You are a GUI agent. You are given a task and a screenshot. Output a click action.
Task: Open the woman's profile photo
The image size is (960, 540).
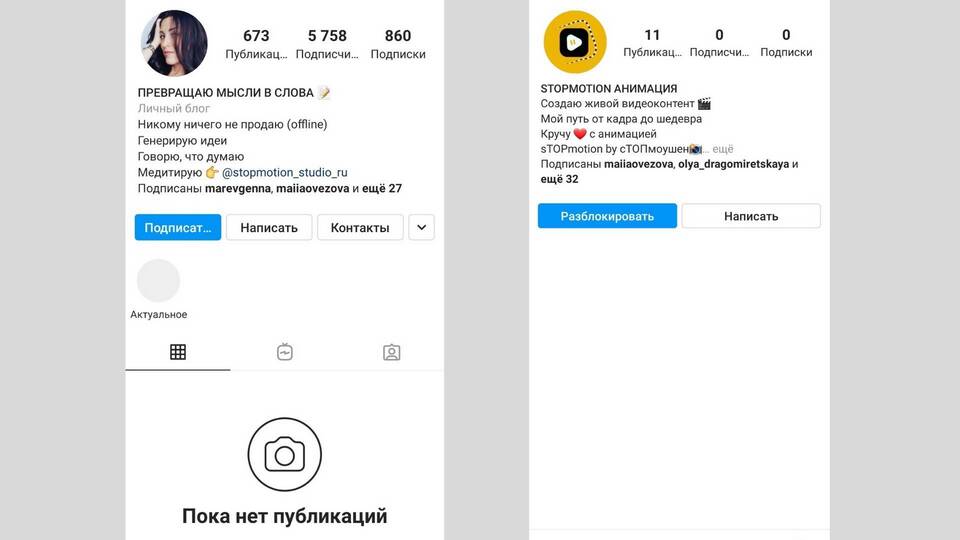[x=174, y=43]
